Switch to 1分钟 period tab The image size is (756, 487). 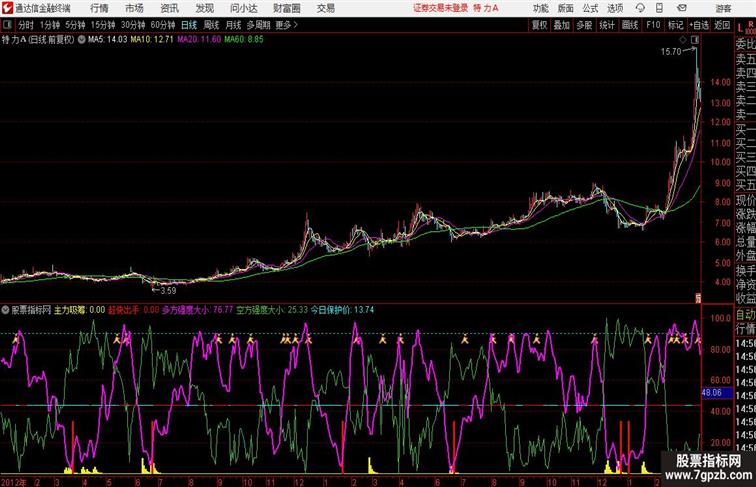coord(50,25)
